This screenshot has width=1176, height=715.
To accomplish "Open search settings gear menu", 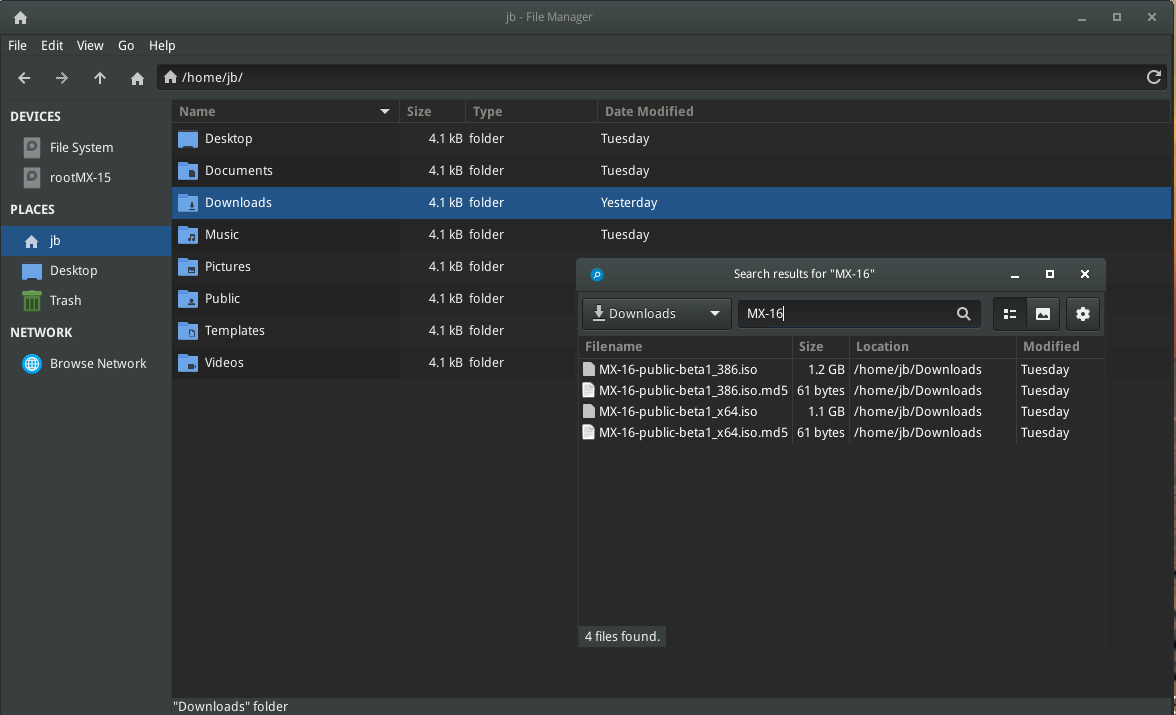I will coord(1082,314).
